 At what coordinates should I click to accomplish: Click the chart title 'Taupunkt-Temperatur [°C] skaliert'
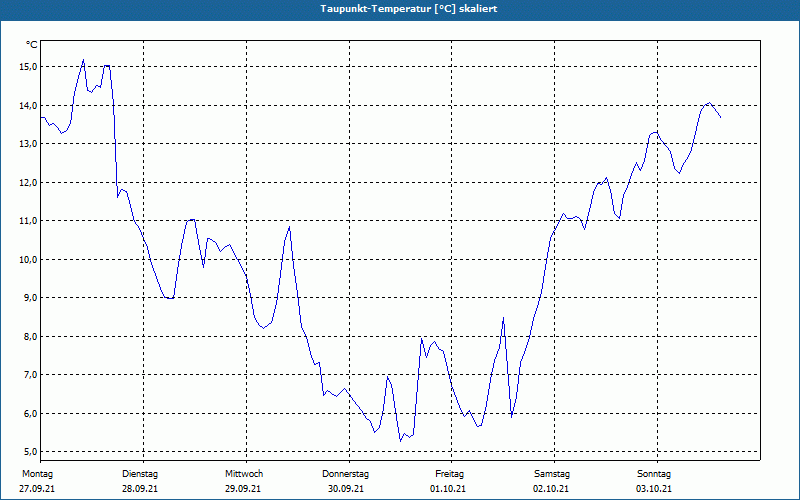point(409,9)
